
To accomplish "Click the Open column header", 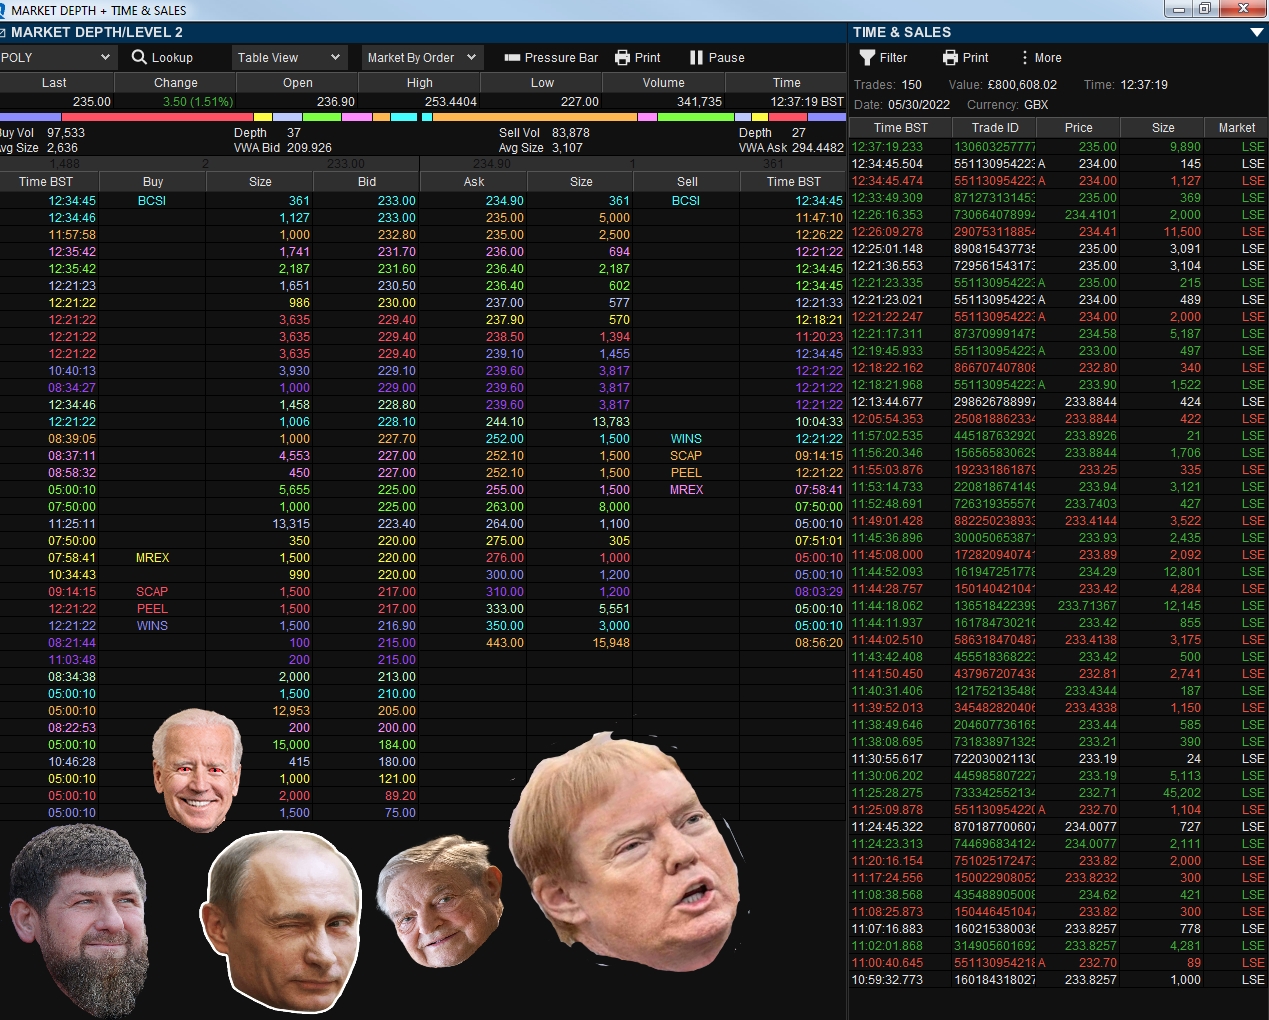I will [x=298, y=83].
